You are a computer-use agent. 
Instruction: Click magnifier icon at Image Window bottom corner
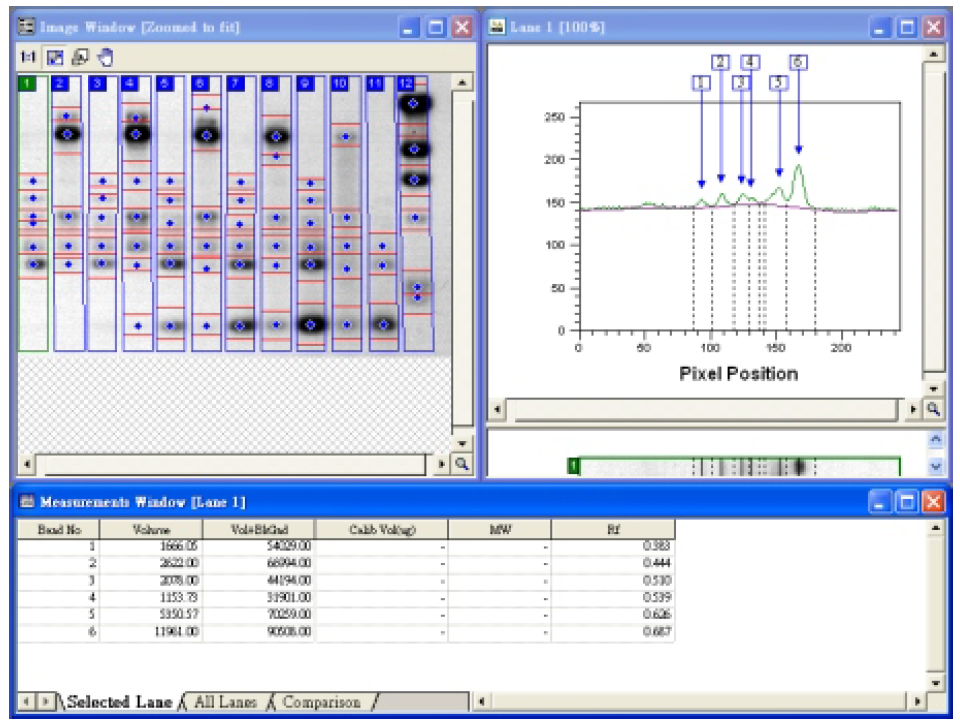462,464
